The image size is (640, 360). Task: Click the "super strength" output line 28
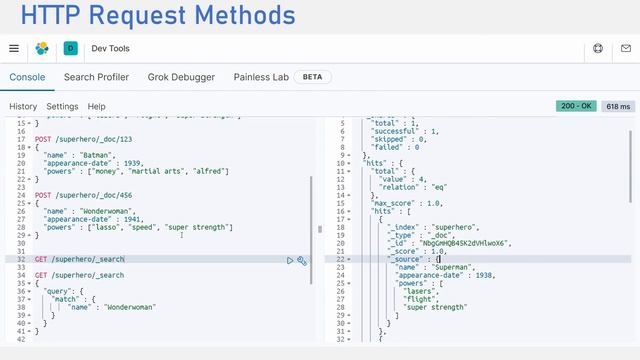(x=435, y=307)
